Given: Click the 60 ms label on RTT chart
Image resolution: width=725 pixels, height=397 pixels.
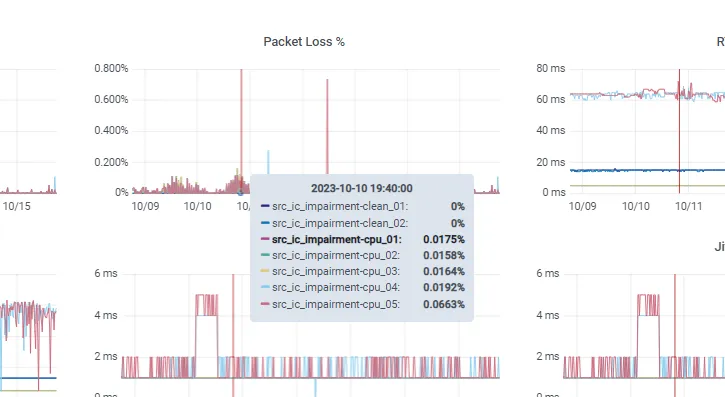Looking at the screenshot, I should (x=551, y=99).
